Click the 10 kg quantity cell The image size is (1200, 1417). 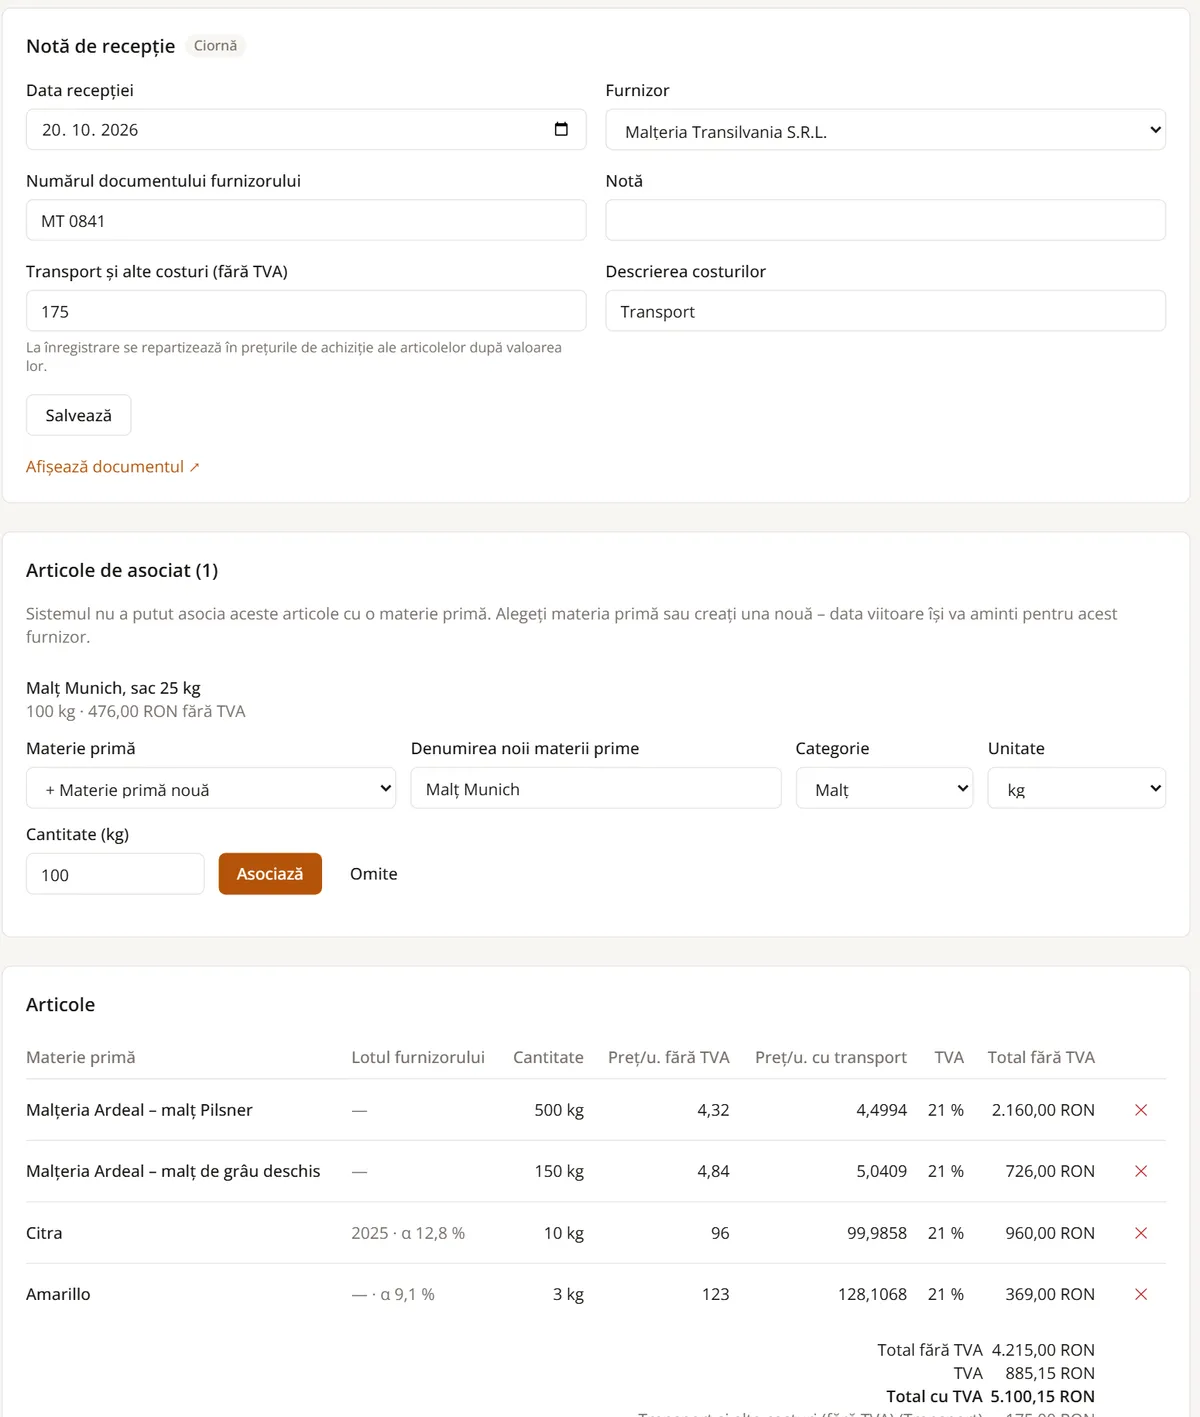click(564, 1233)
